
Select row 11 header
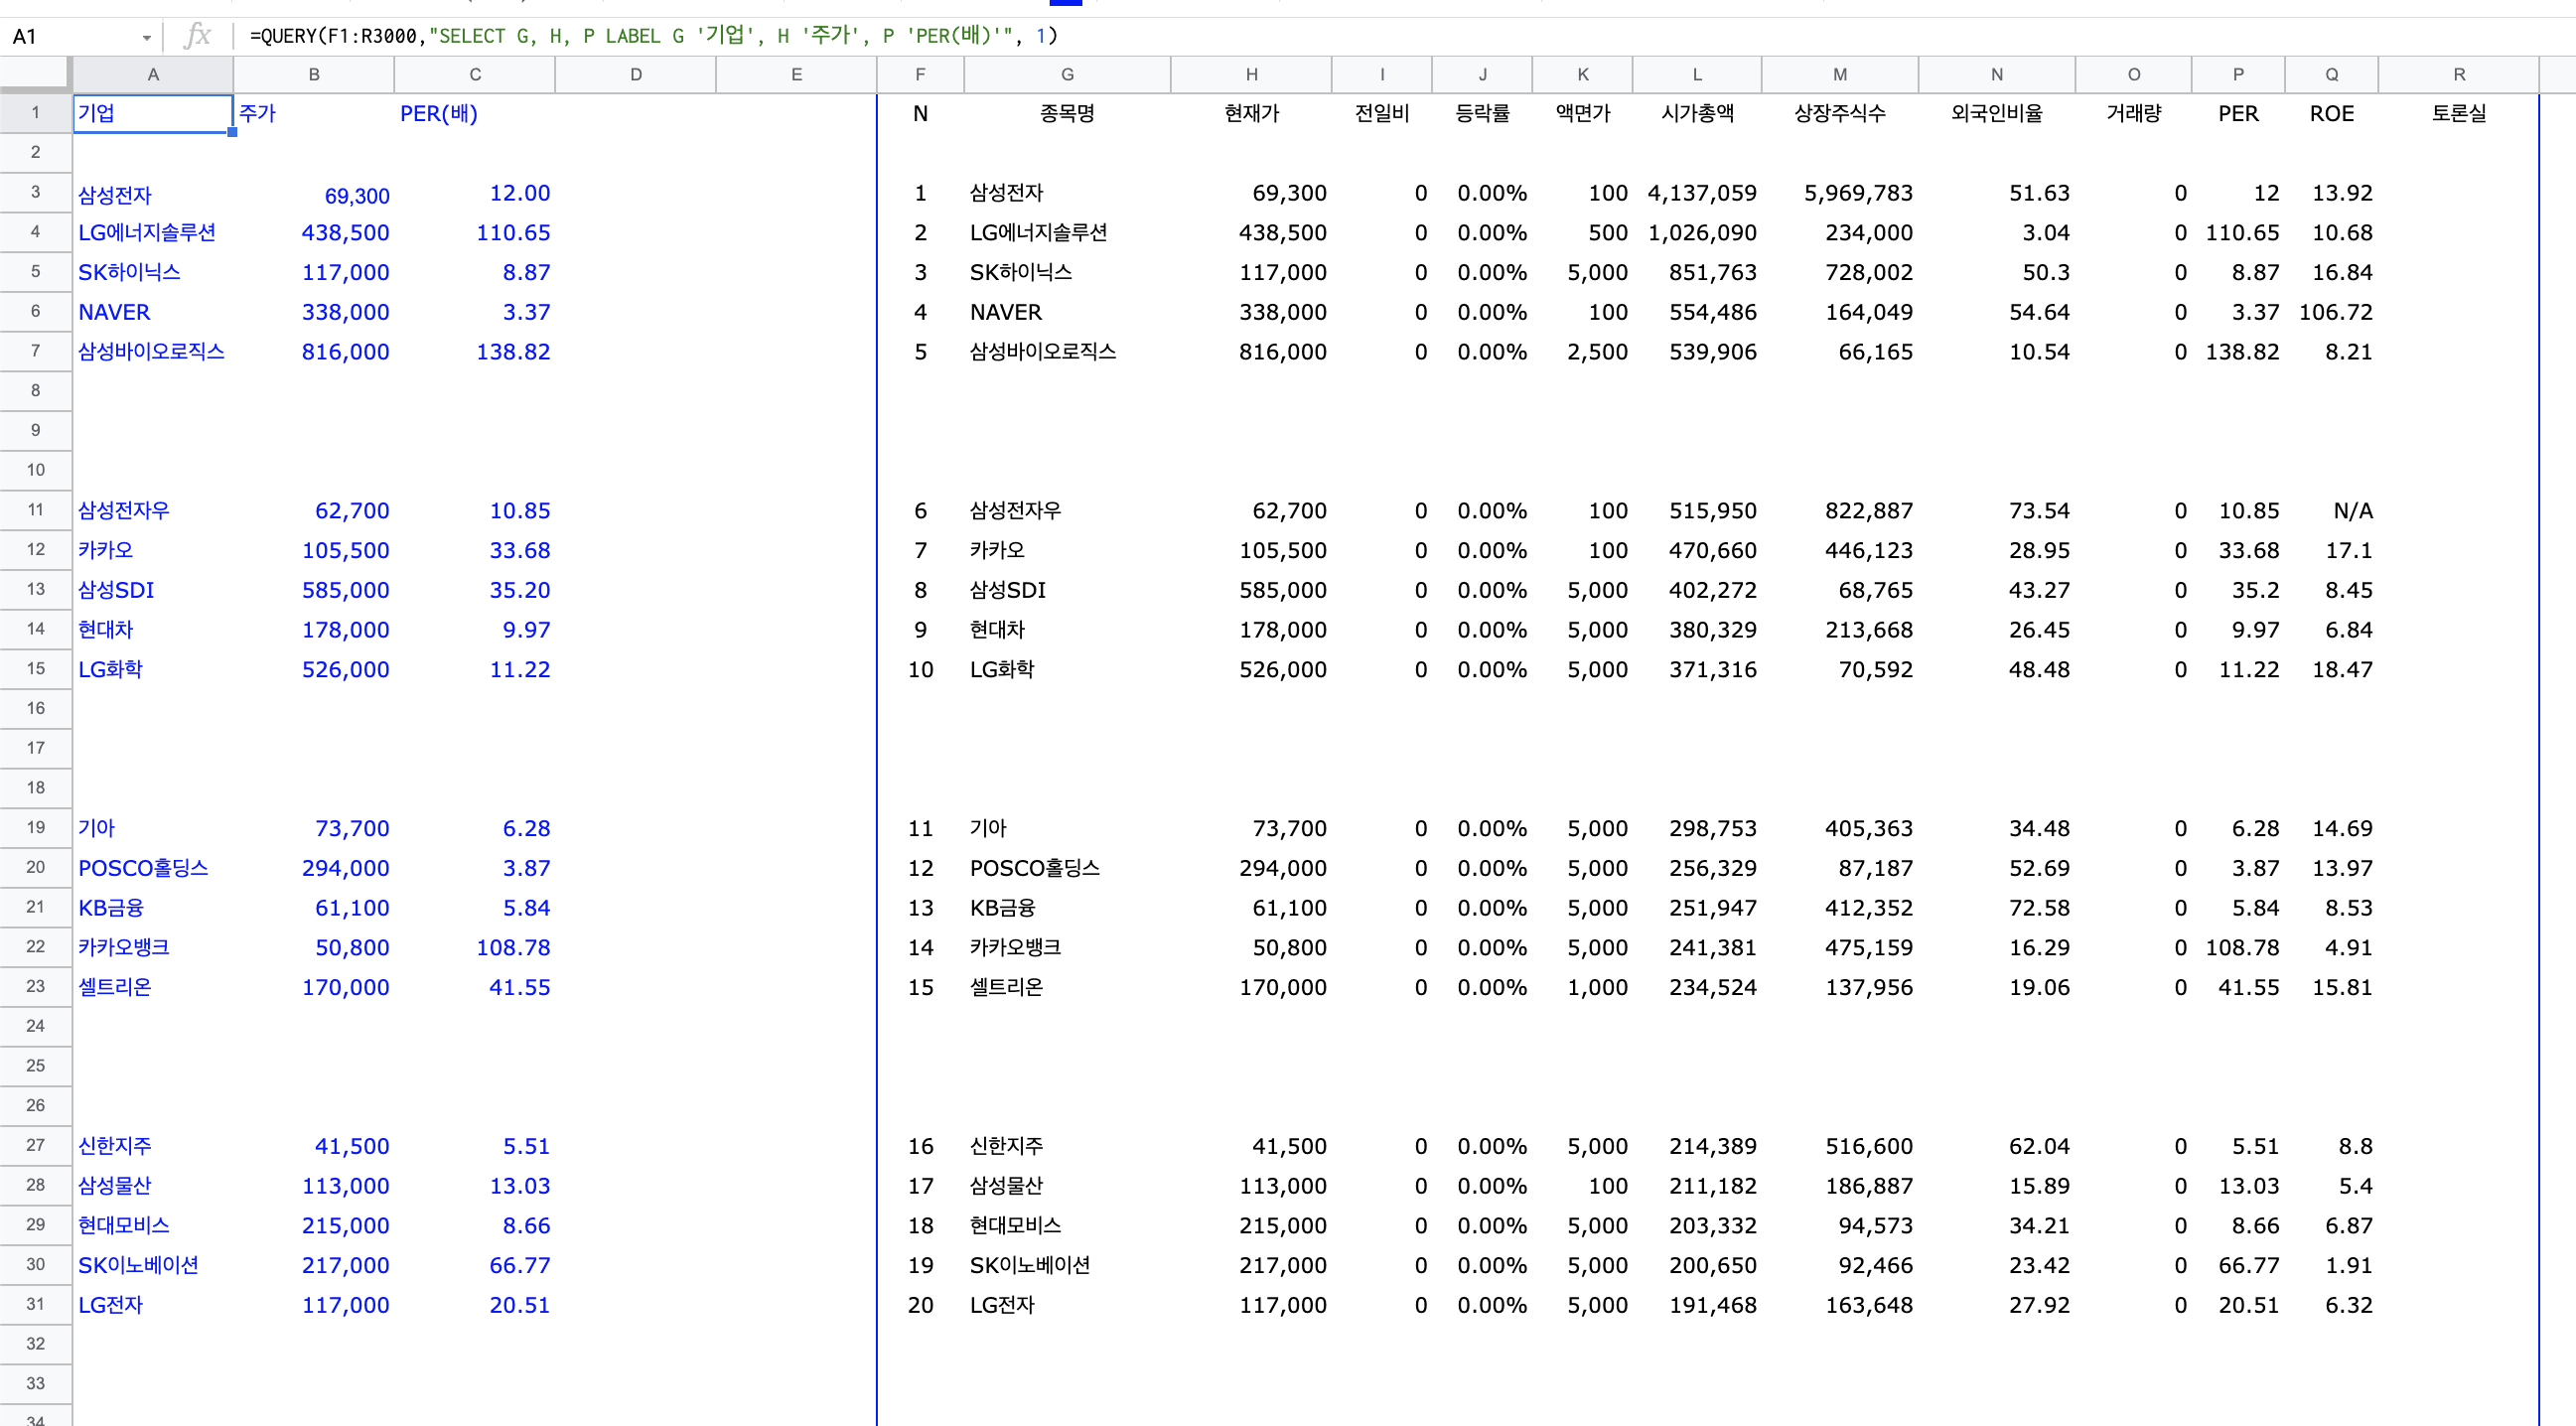click(x=35, y=510)
